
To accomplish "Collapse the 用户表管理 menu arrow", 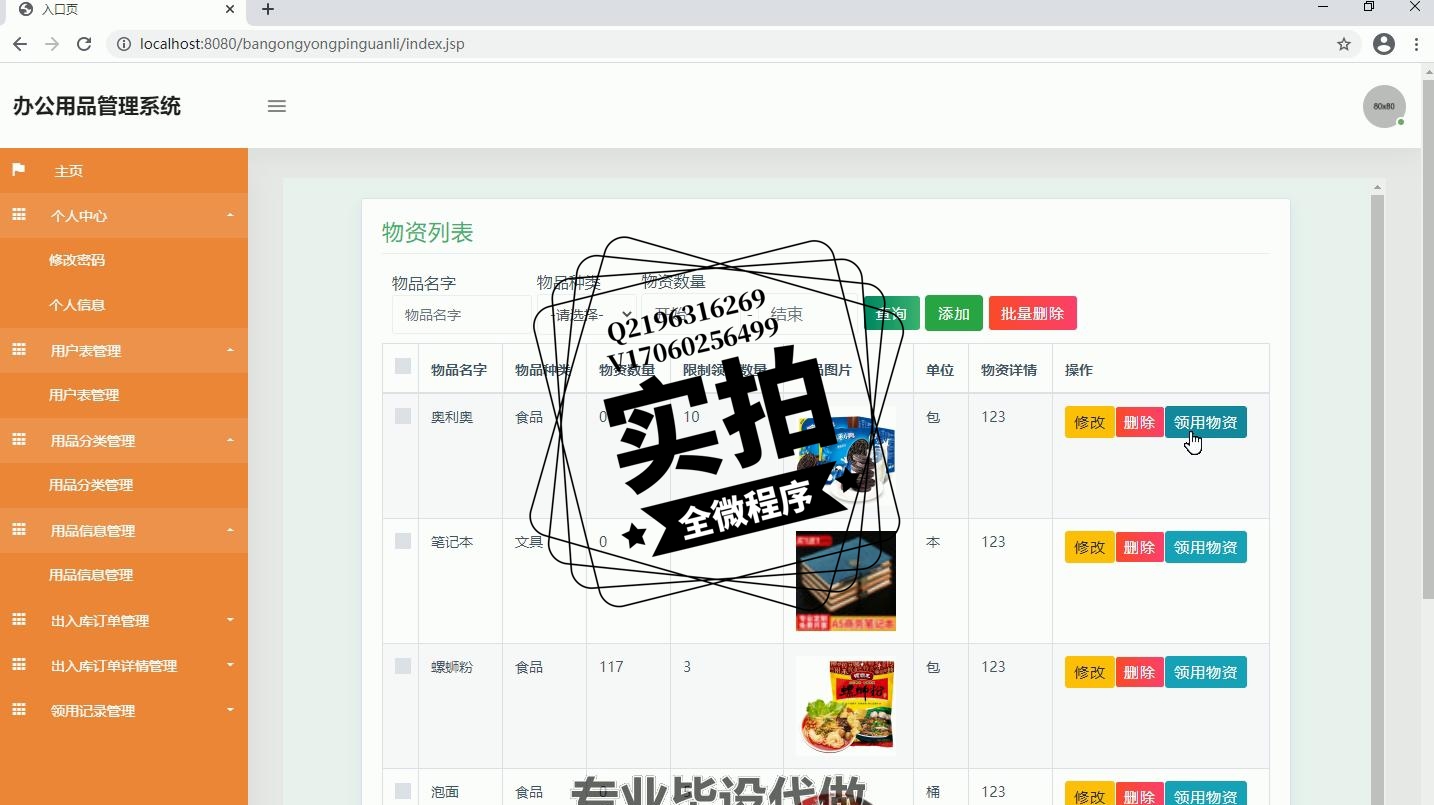I will [x=230, y=350].
